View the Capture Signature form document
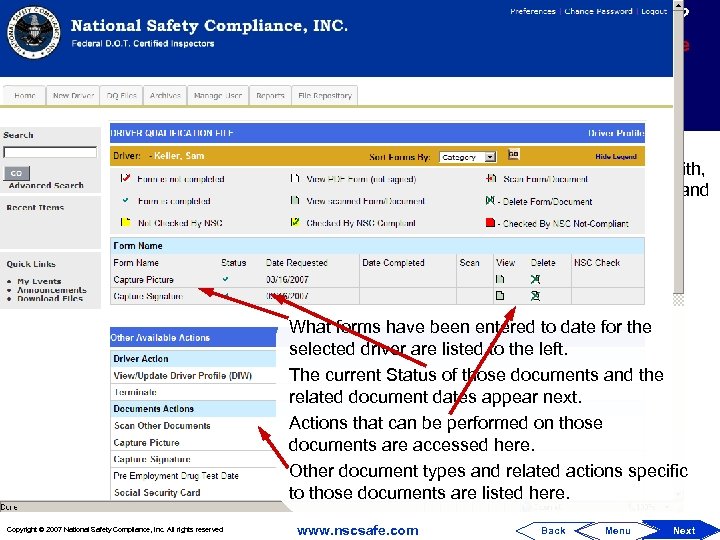The height and width of the screenshot is (540, 720). pos(500,296)
